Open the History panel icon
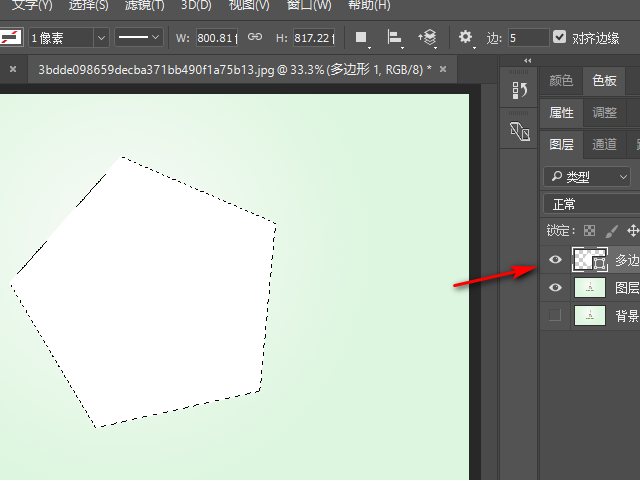 pos(519,91)
